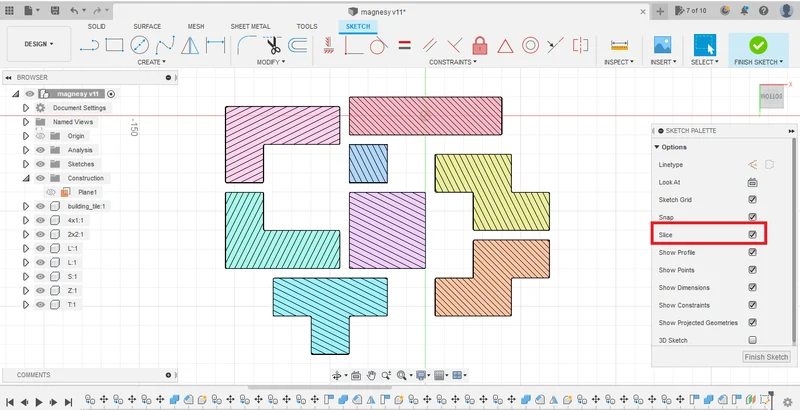800x410 pixels.
Task: Apply the Perpendicular constraint
Action: [x=454, y=45]
